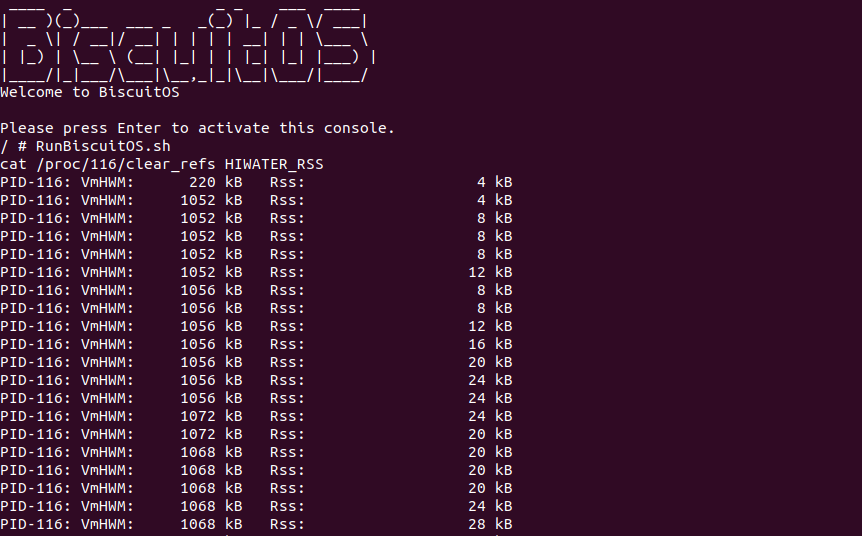Click the Rss value 28 kB
The width and height of the screenshot is (862, 536).
coord(490,524)
